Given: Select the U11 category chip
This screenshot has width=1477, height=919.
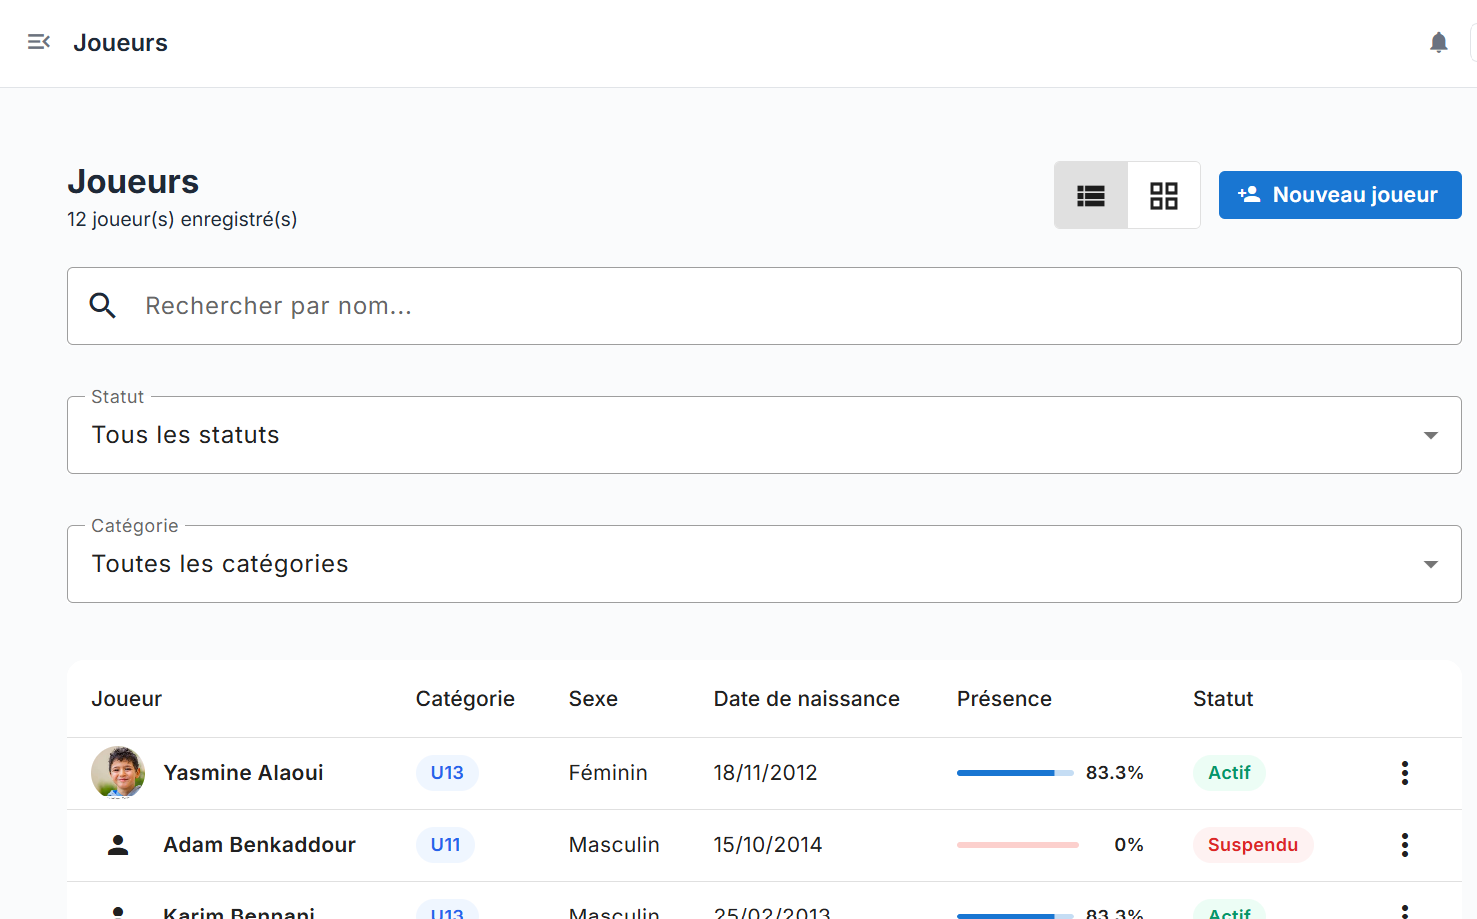Looking at the screenshot, I should click(x=445, y=845).
